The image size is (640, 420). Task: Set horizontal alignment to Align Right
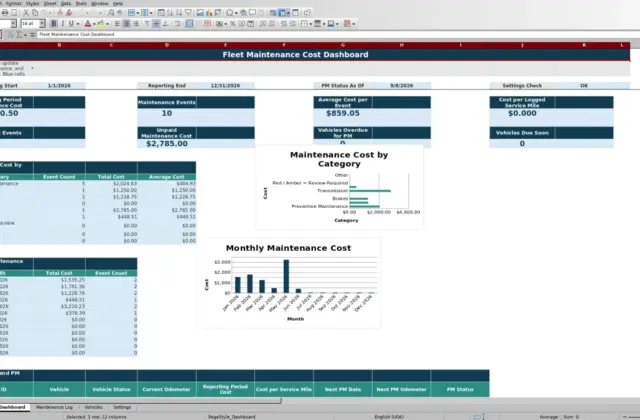(x=136, y=24)
